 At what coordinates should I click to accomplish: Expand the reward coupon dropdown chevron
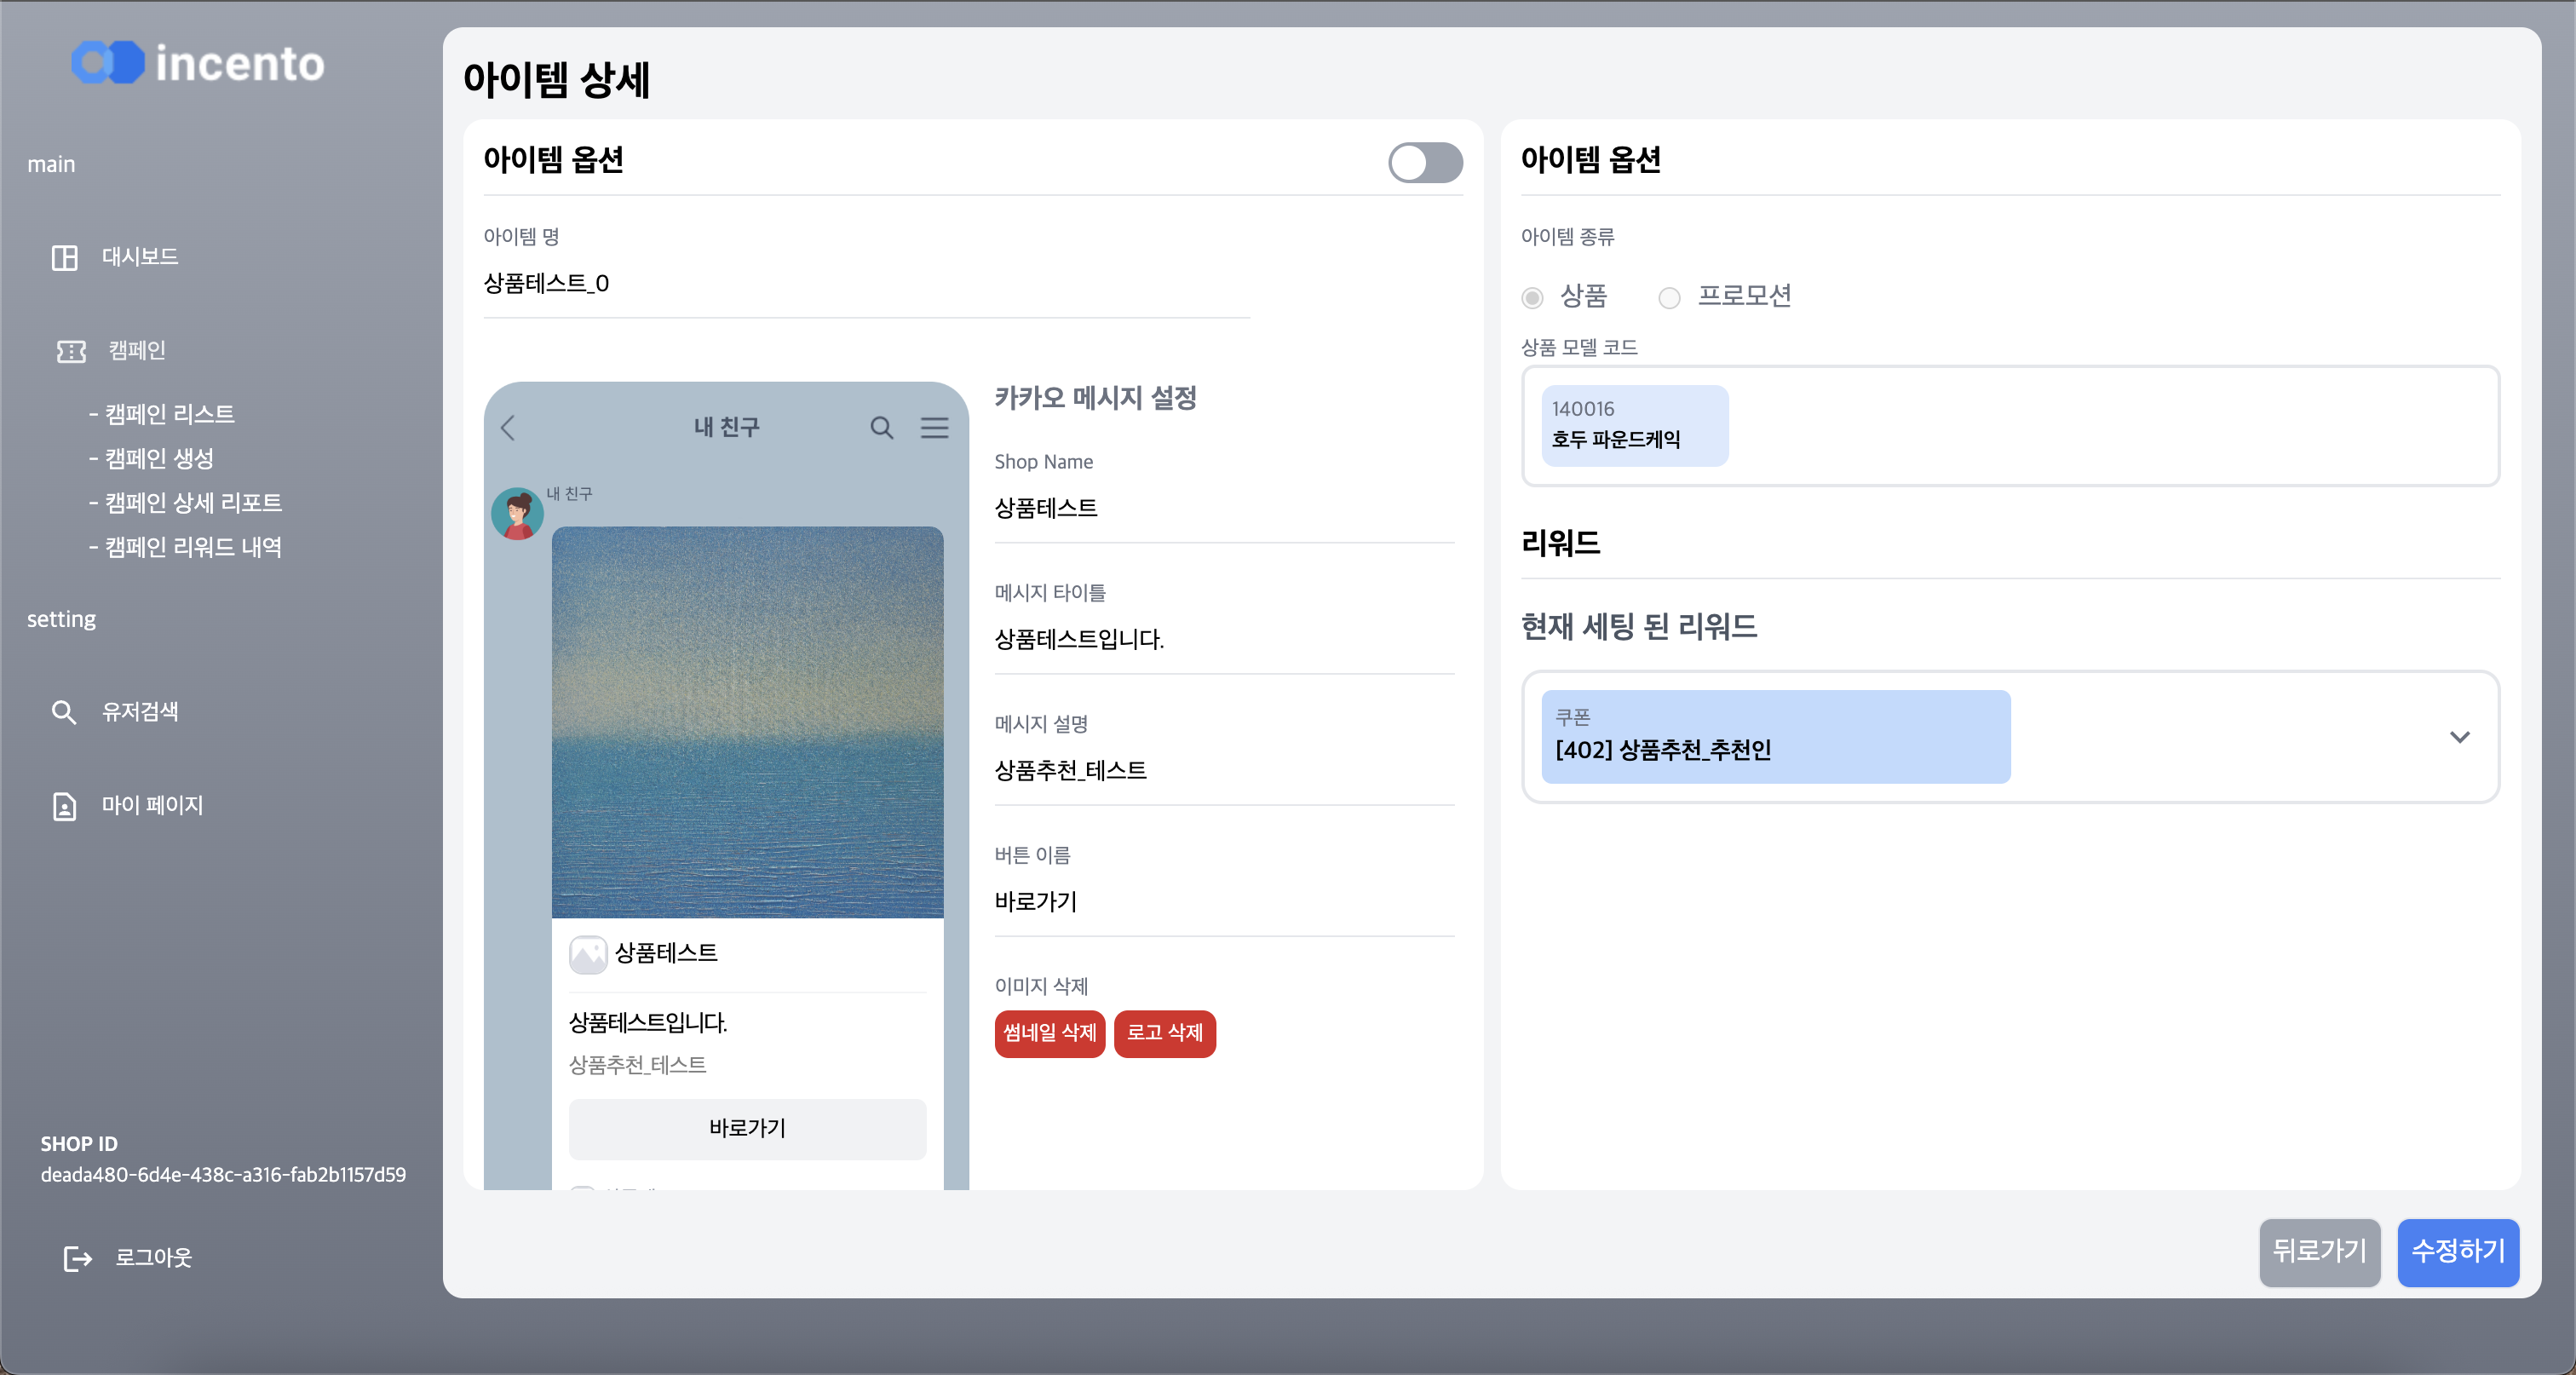click(2461, 737)
